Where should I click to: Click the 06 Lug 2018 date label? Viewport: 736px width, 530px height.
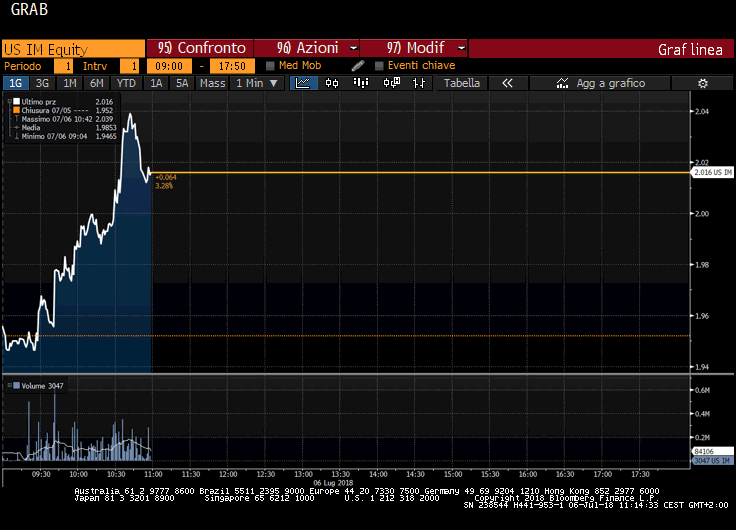[333, 483]
